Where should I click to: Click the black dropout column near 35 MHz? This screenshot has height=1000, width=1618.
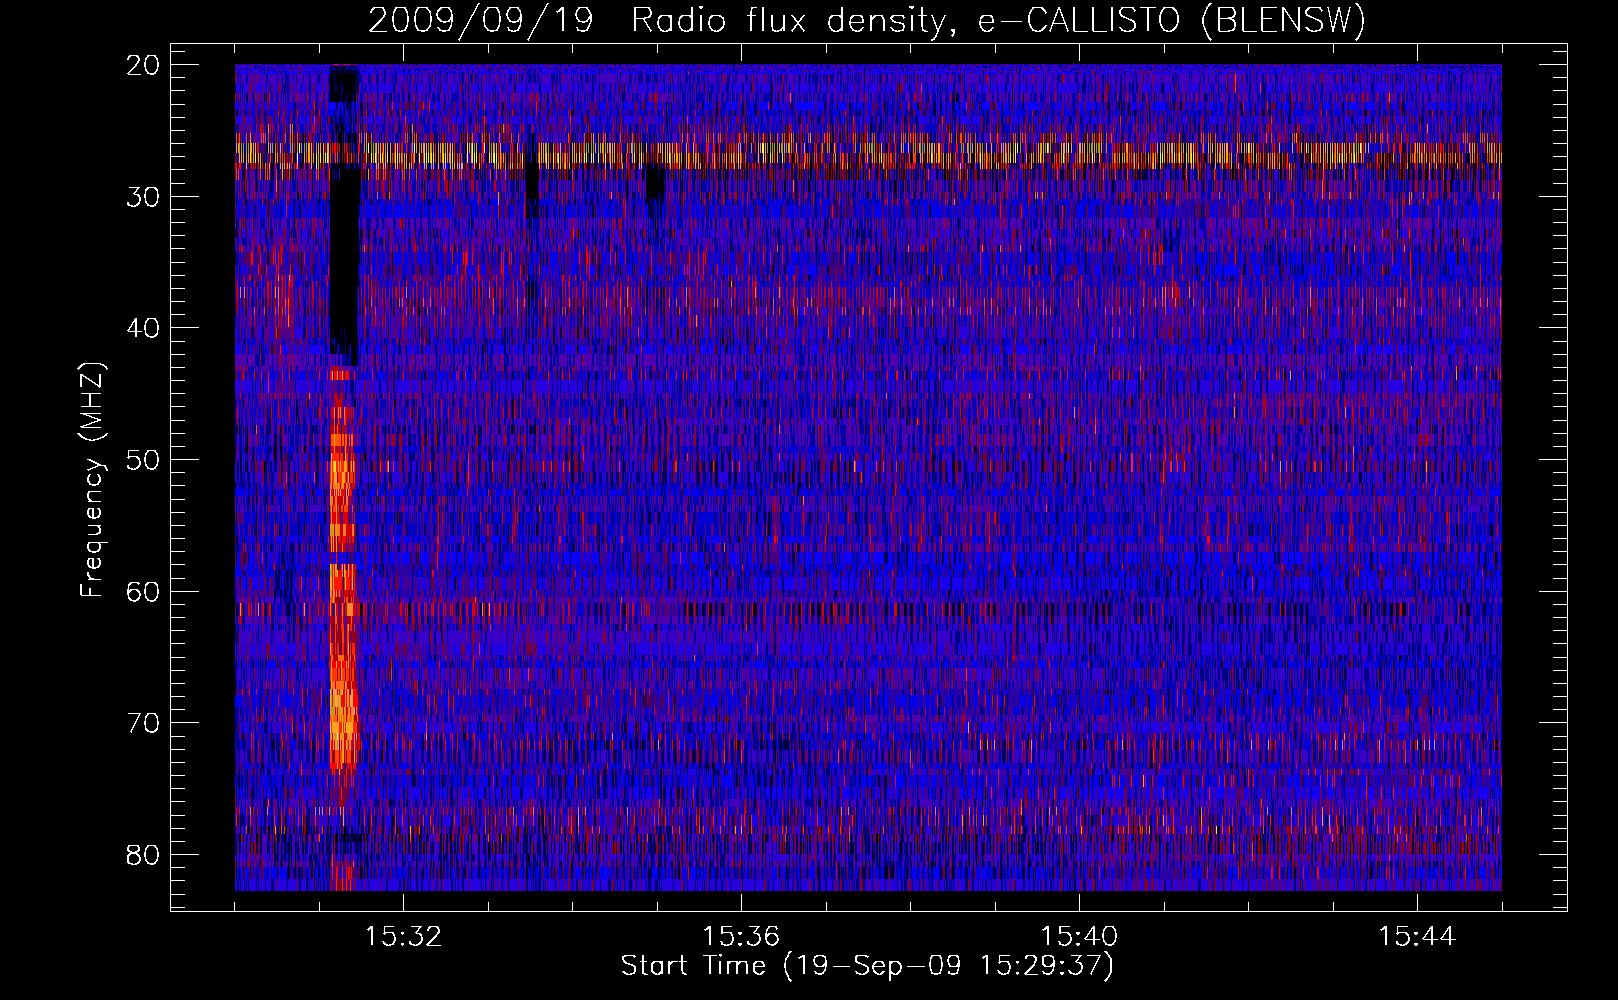coord(343,265)
